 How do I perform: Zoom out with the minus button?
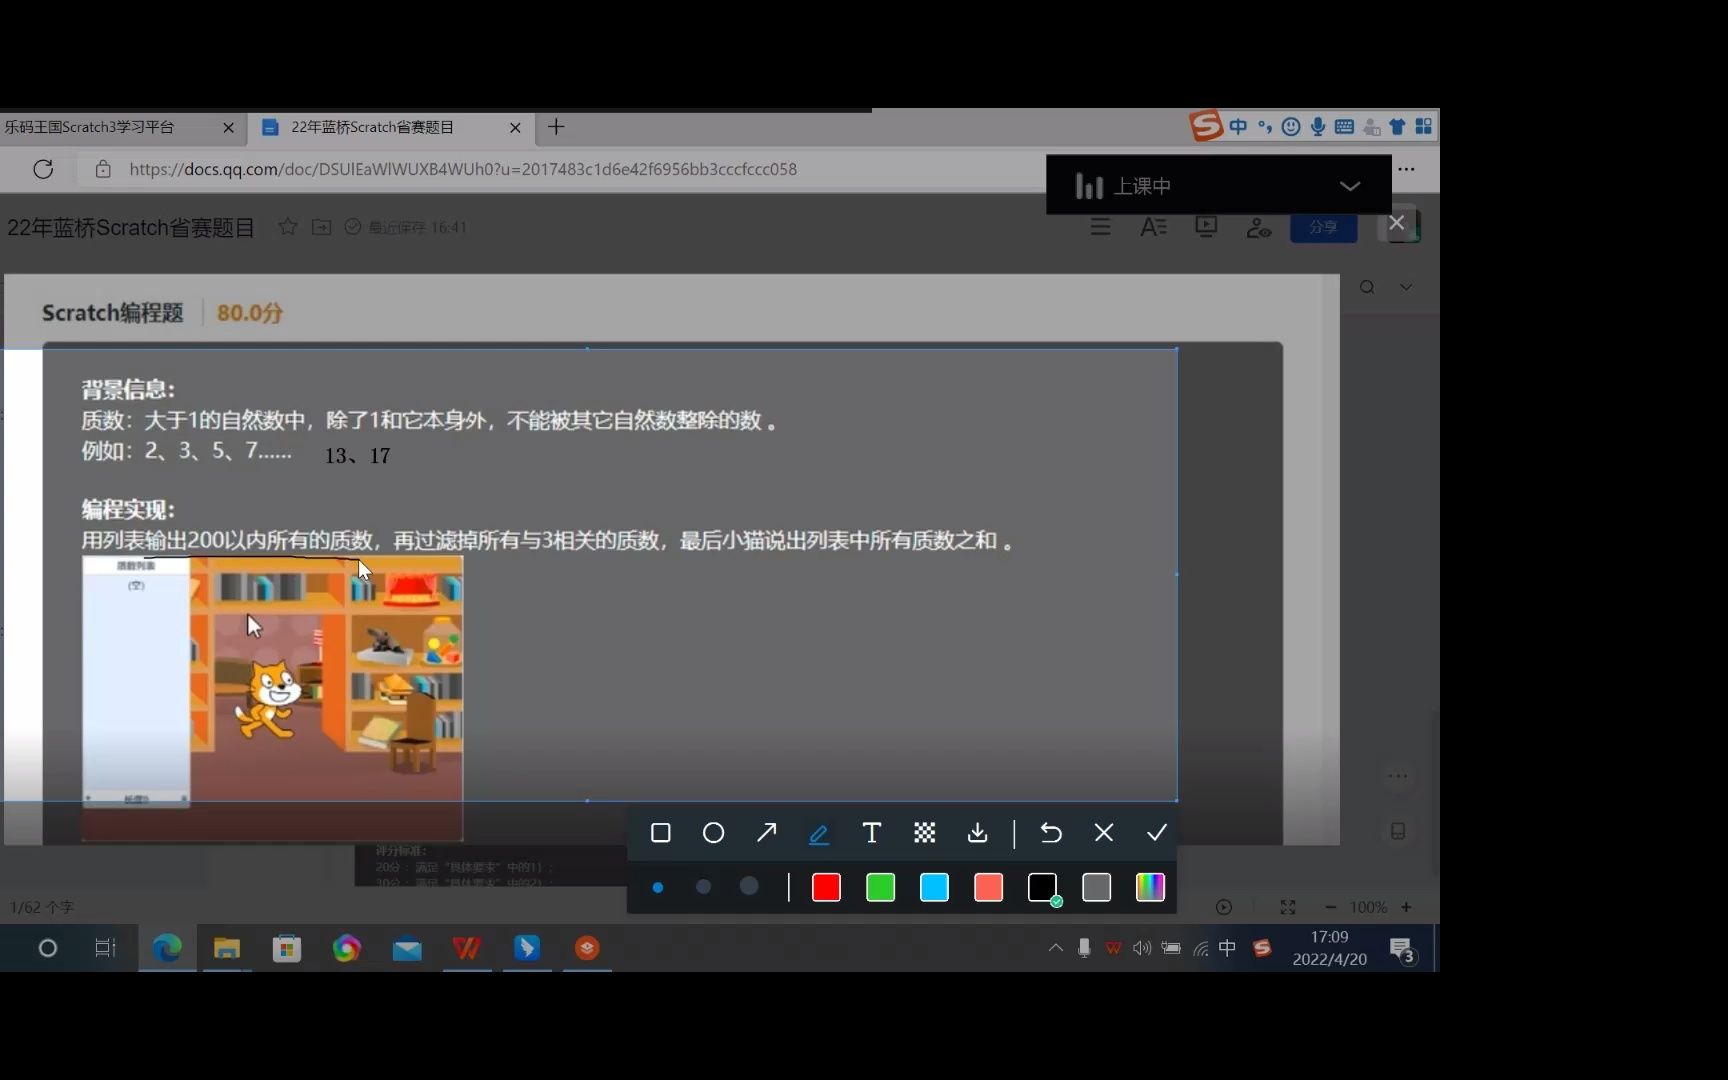1330,907
